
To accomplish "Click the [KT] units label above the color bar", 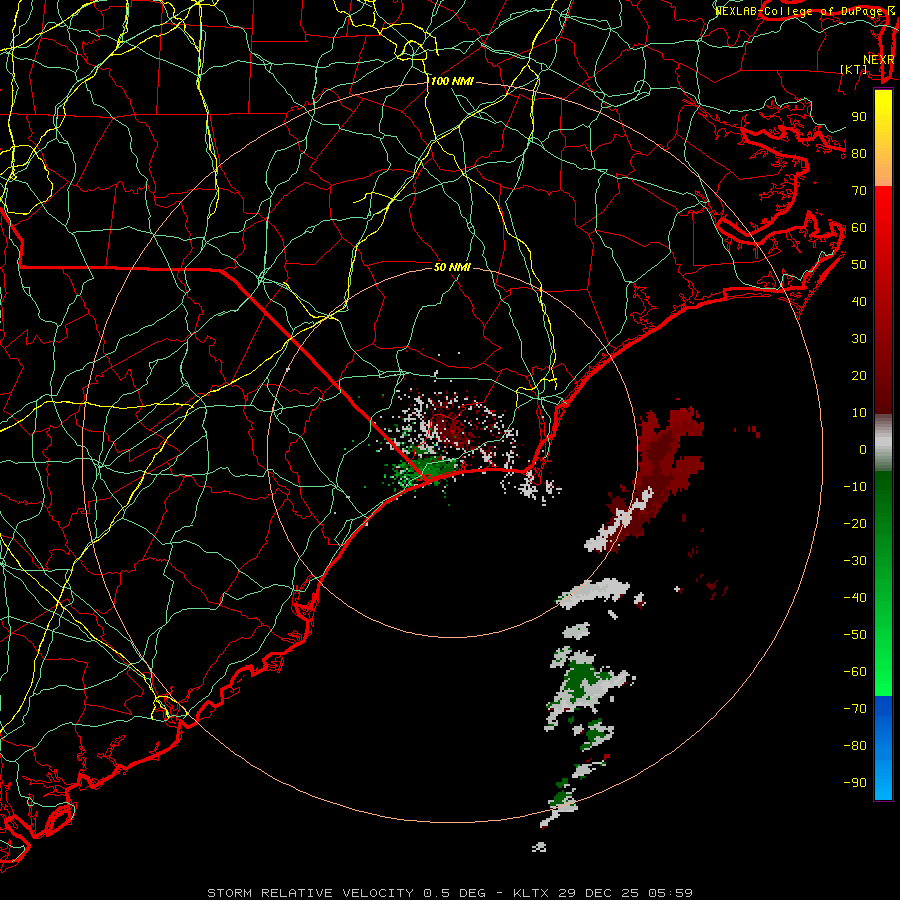I will tap(854, 69).
